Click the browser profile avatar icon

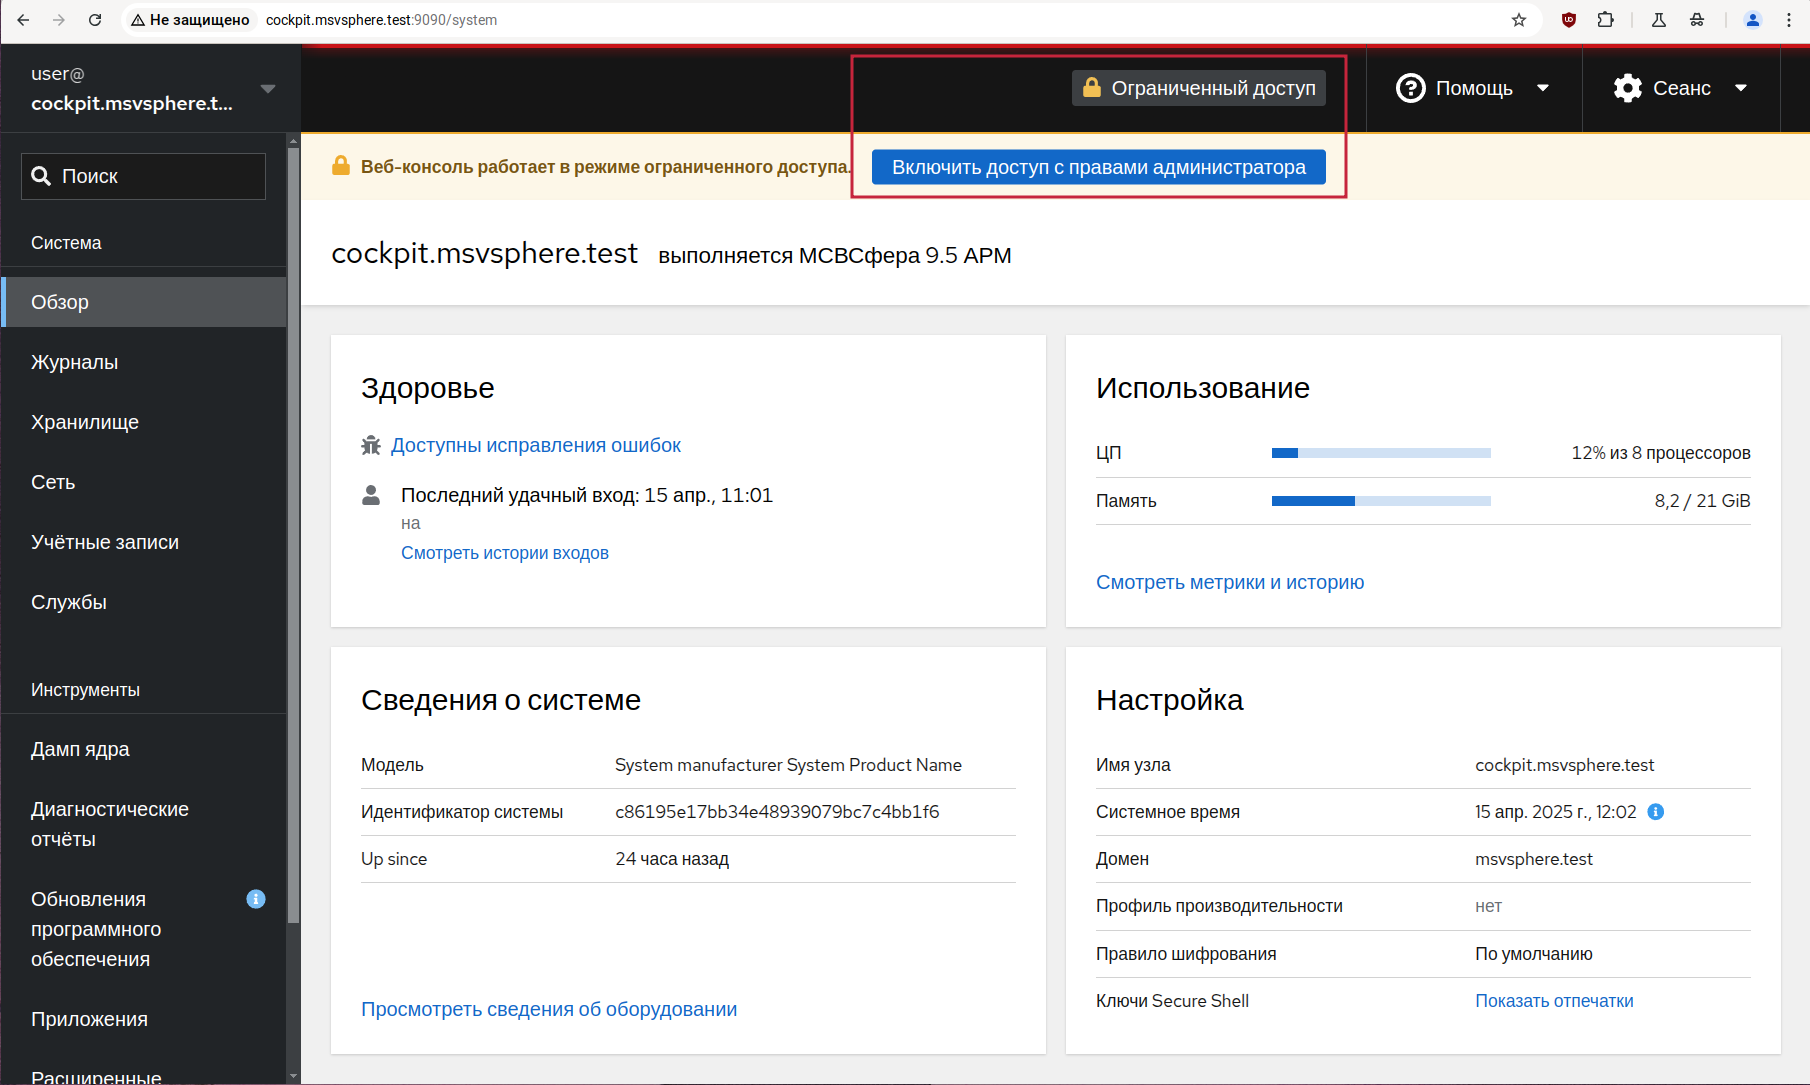click(1752, 20)
